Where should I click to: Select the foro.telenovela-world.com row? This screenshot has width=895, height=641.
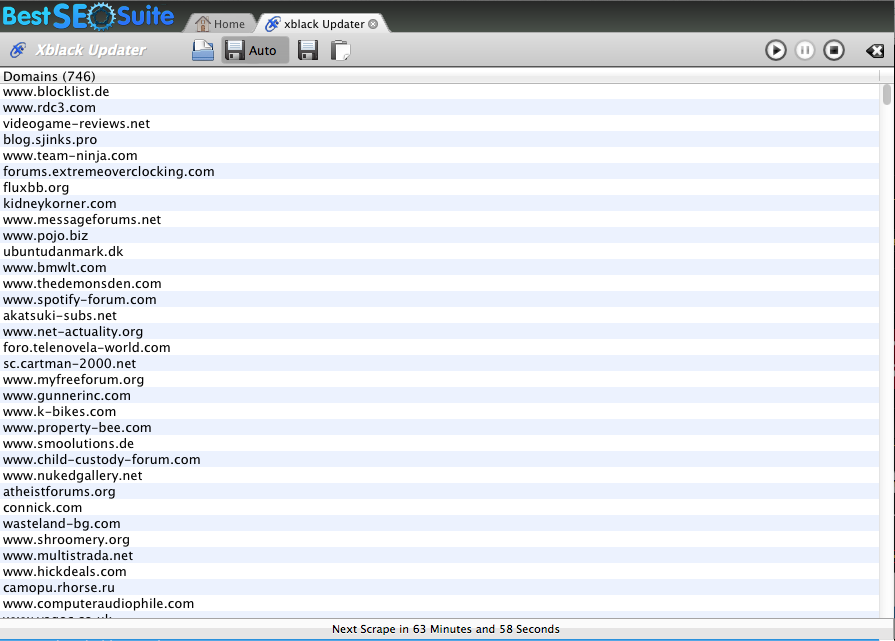pyautogui.click(x=440, y=347)
